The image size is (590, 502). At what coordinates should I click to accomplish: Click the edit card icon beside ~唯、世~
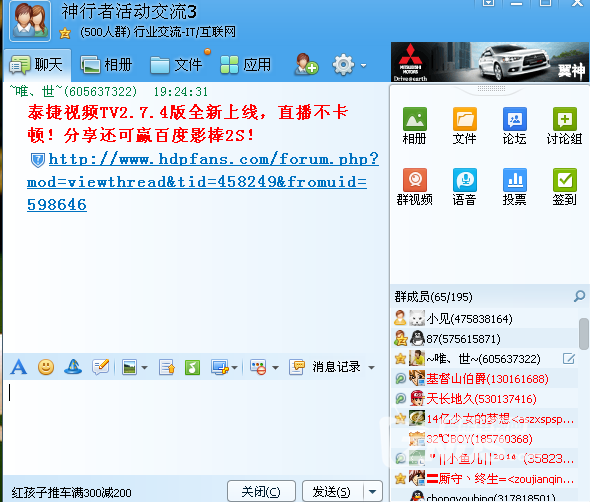(569, 359)
